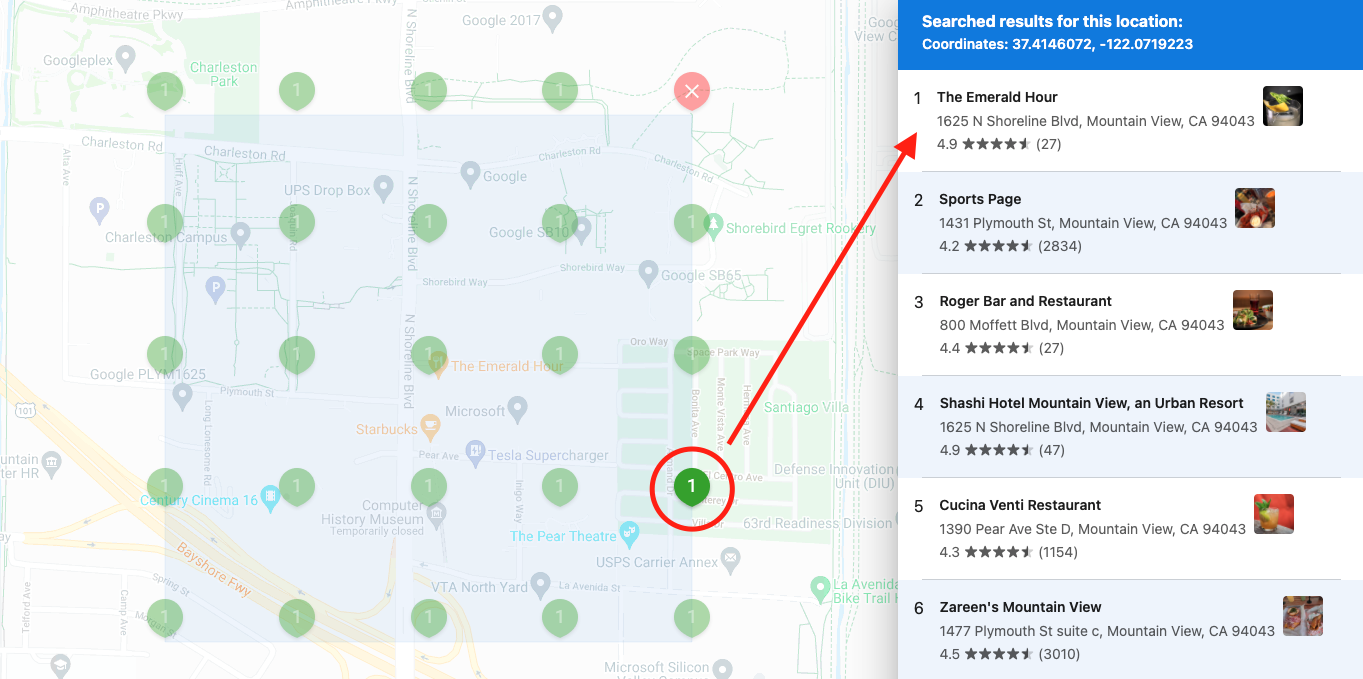Image resolution: width=1363 pixels, height=679 pixels.
Task: Click the green marker near Google PLYM1625
Action: 165,353
